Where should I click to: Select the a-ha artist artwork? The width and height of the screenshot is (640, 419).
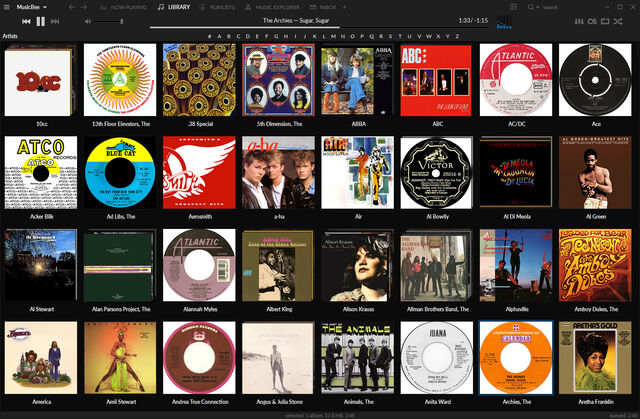pyautogui.click(x=278, y=173)
